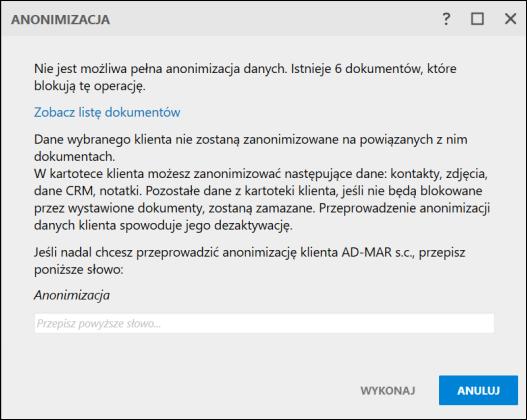Click the "Dane wybranego klienta" paragraph

pos(250,148)
